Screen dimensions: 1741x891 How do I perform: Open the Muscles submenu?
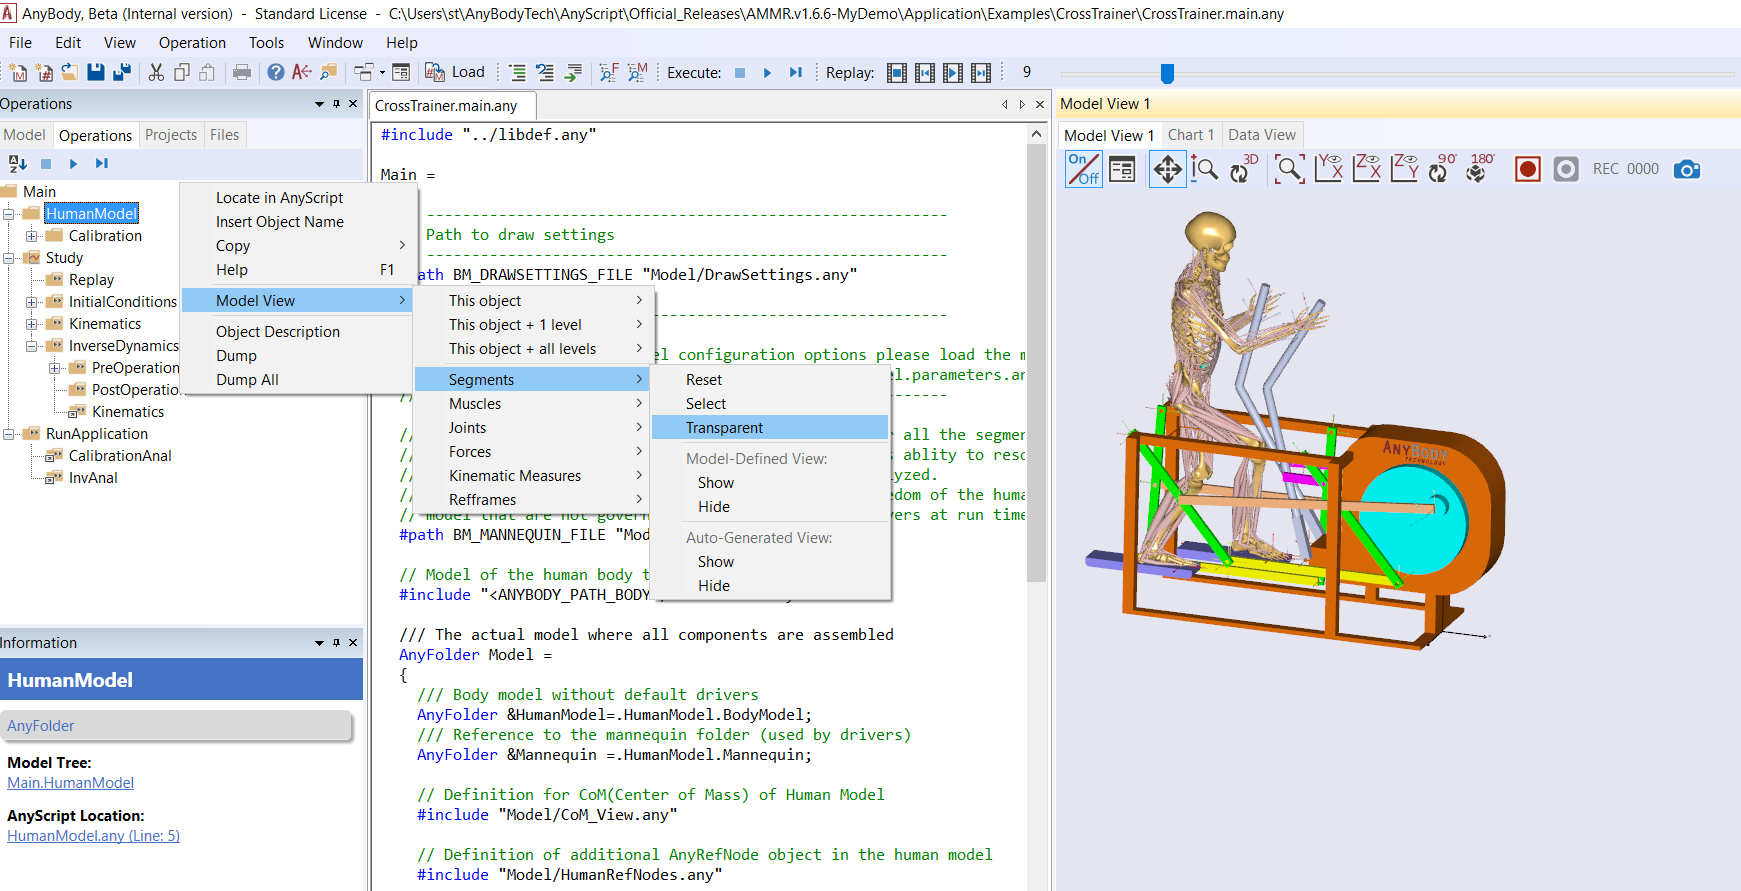pos(532,404)
